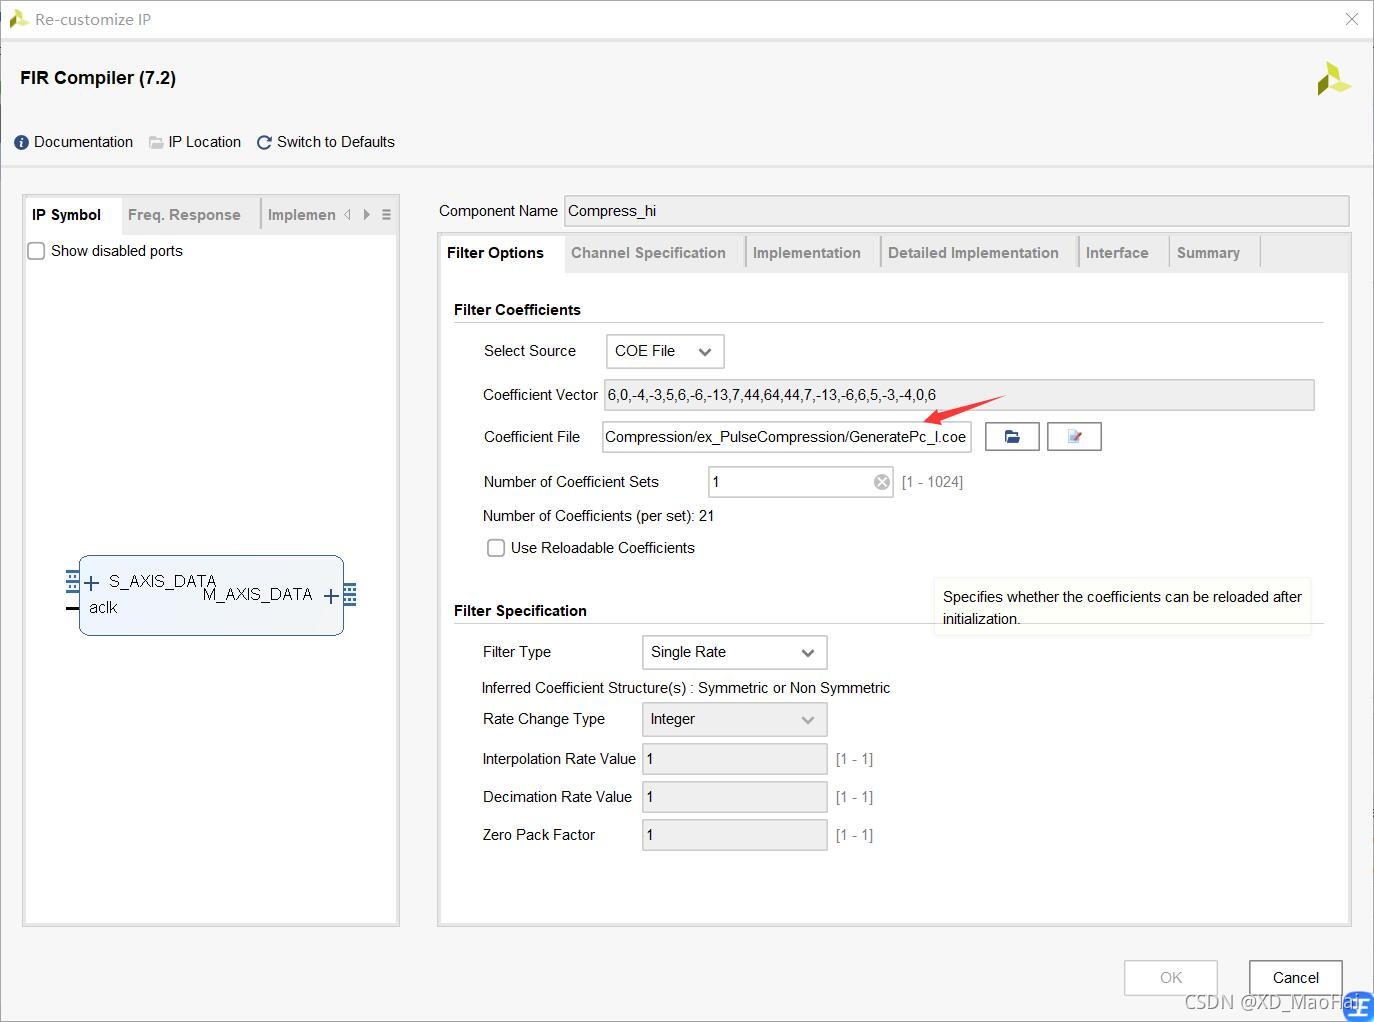Click Interpolation Rate Value field
The width and height of the screenshot is (1374, 1022).
[x=735, y=759]
